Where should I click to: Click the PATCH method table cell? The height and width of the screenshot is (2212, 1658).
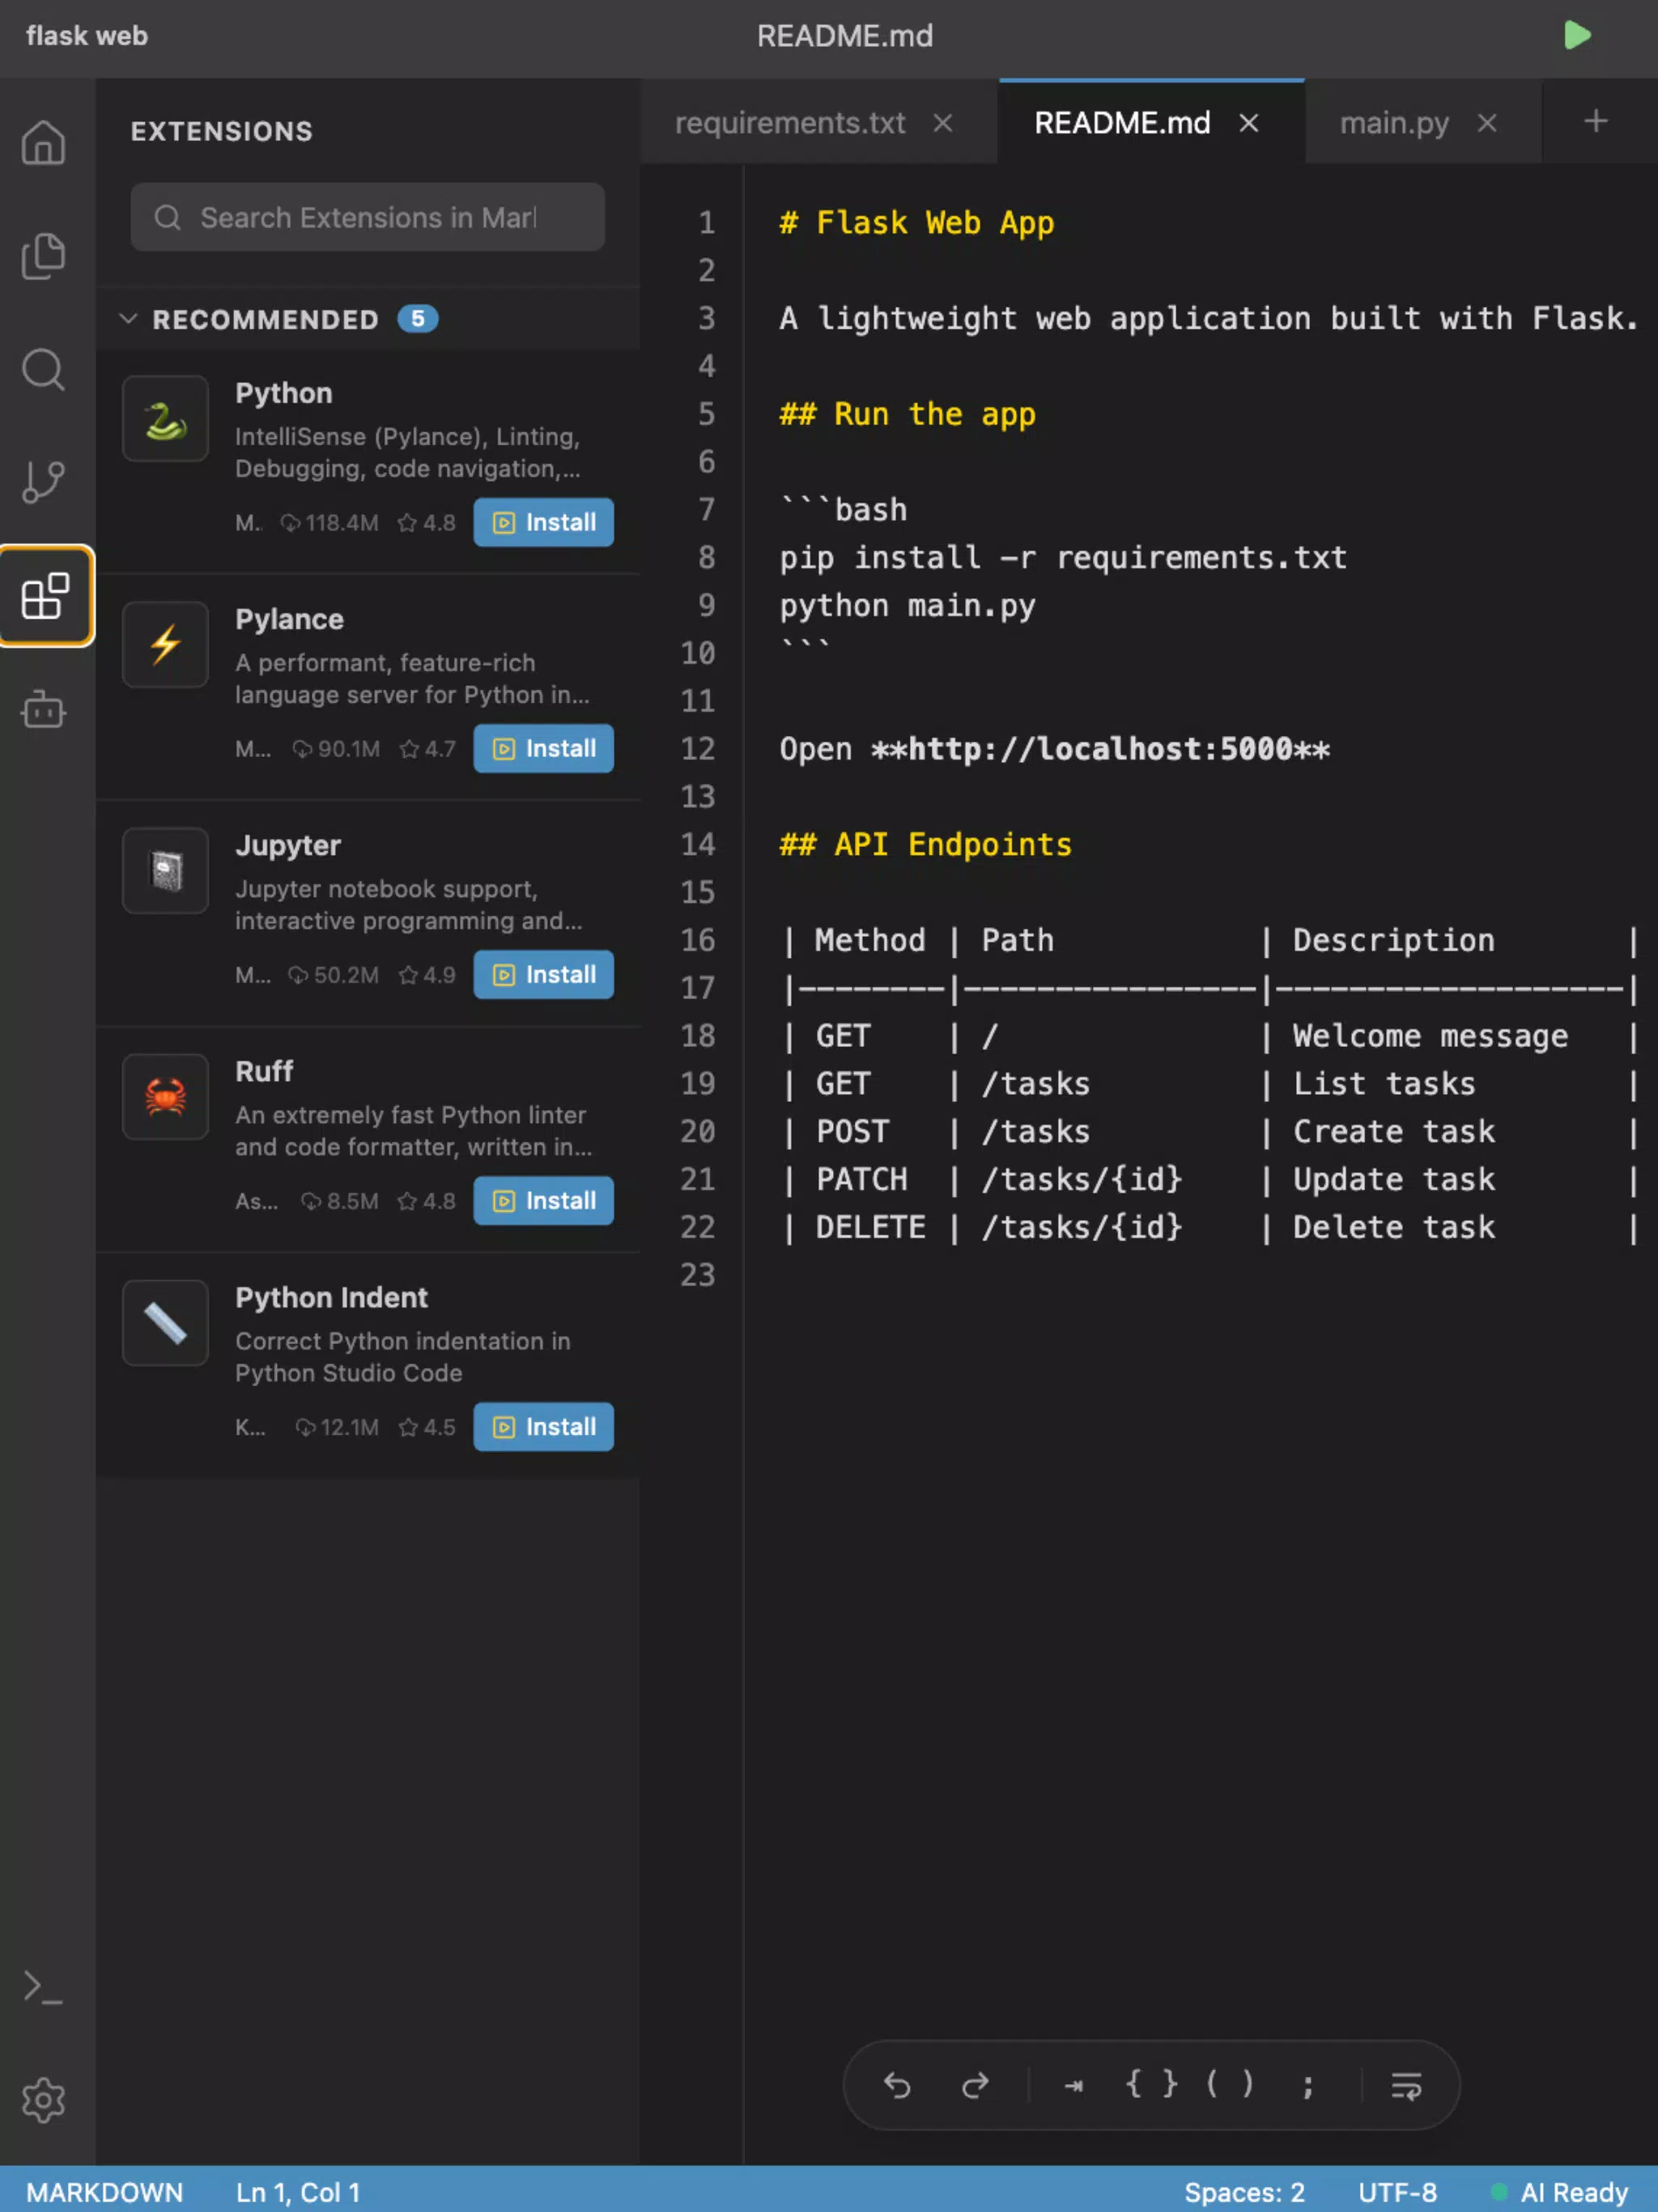(862, 1179)
